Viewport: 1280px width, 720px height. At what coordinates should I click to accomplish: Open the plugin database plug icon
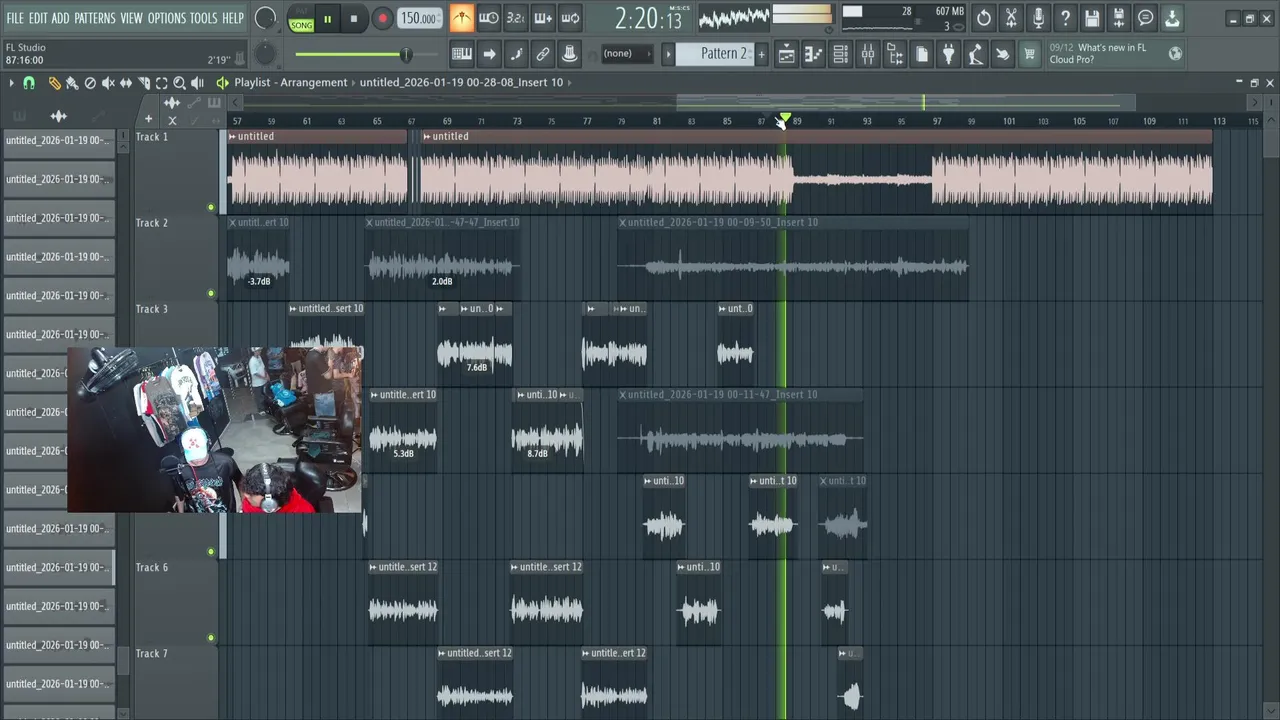pos(949,54)
